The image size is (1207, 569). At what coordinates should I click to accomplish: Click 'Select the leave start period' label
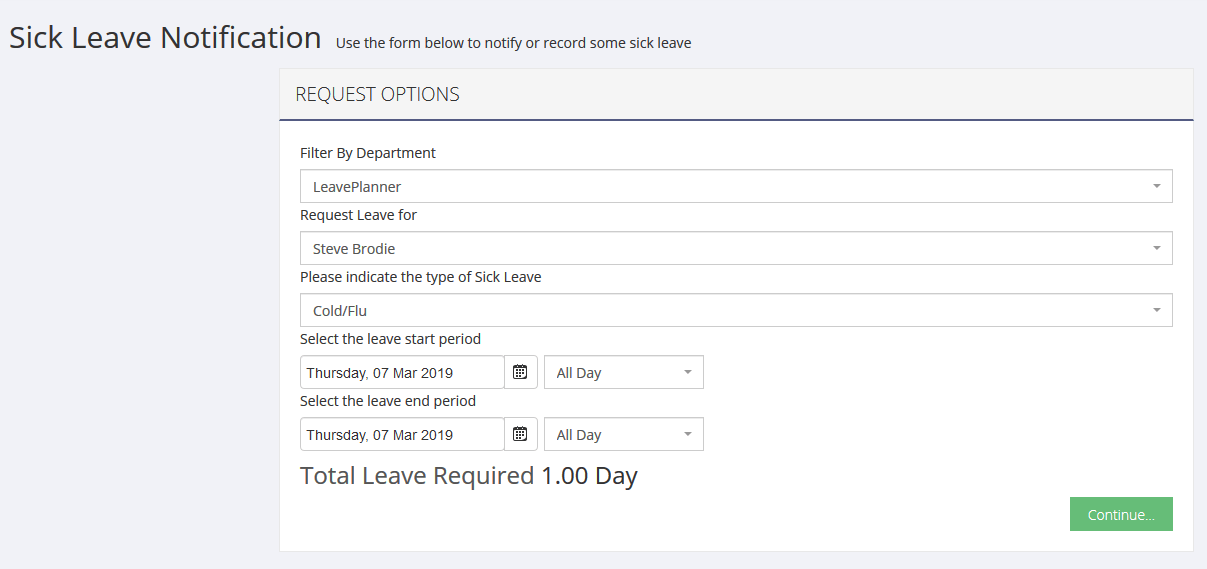390,339
